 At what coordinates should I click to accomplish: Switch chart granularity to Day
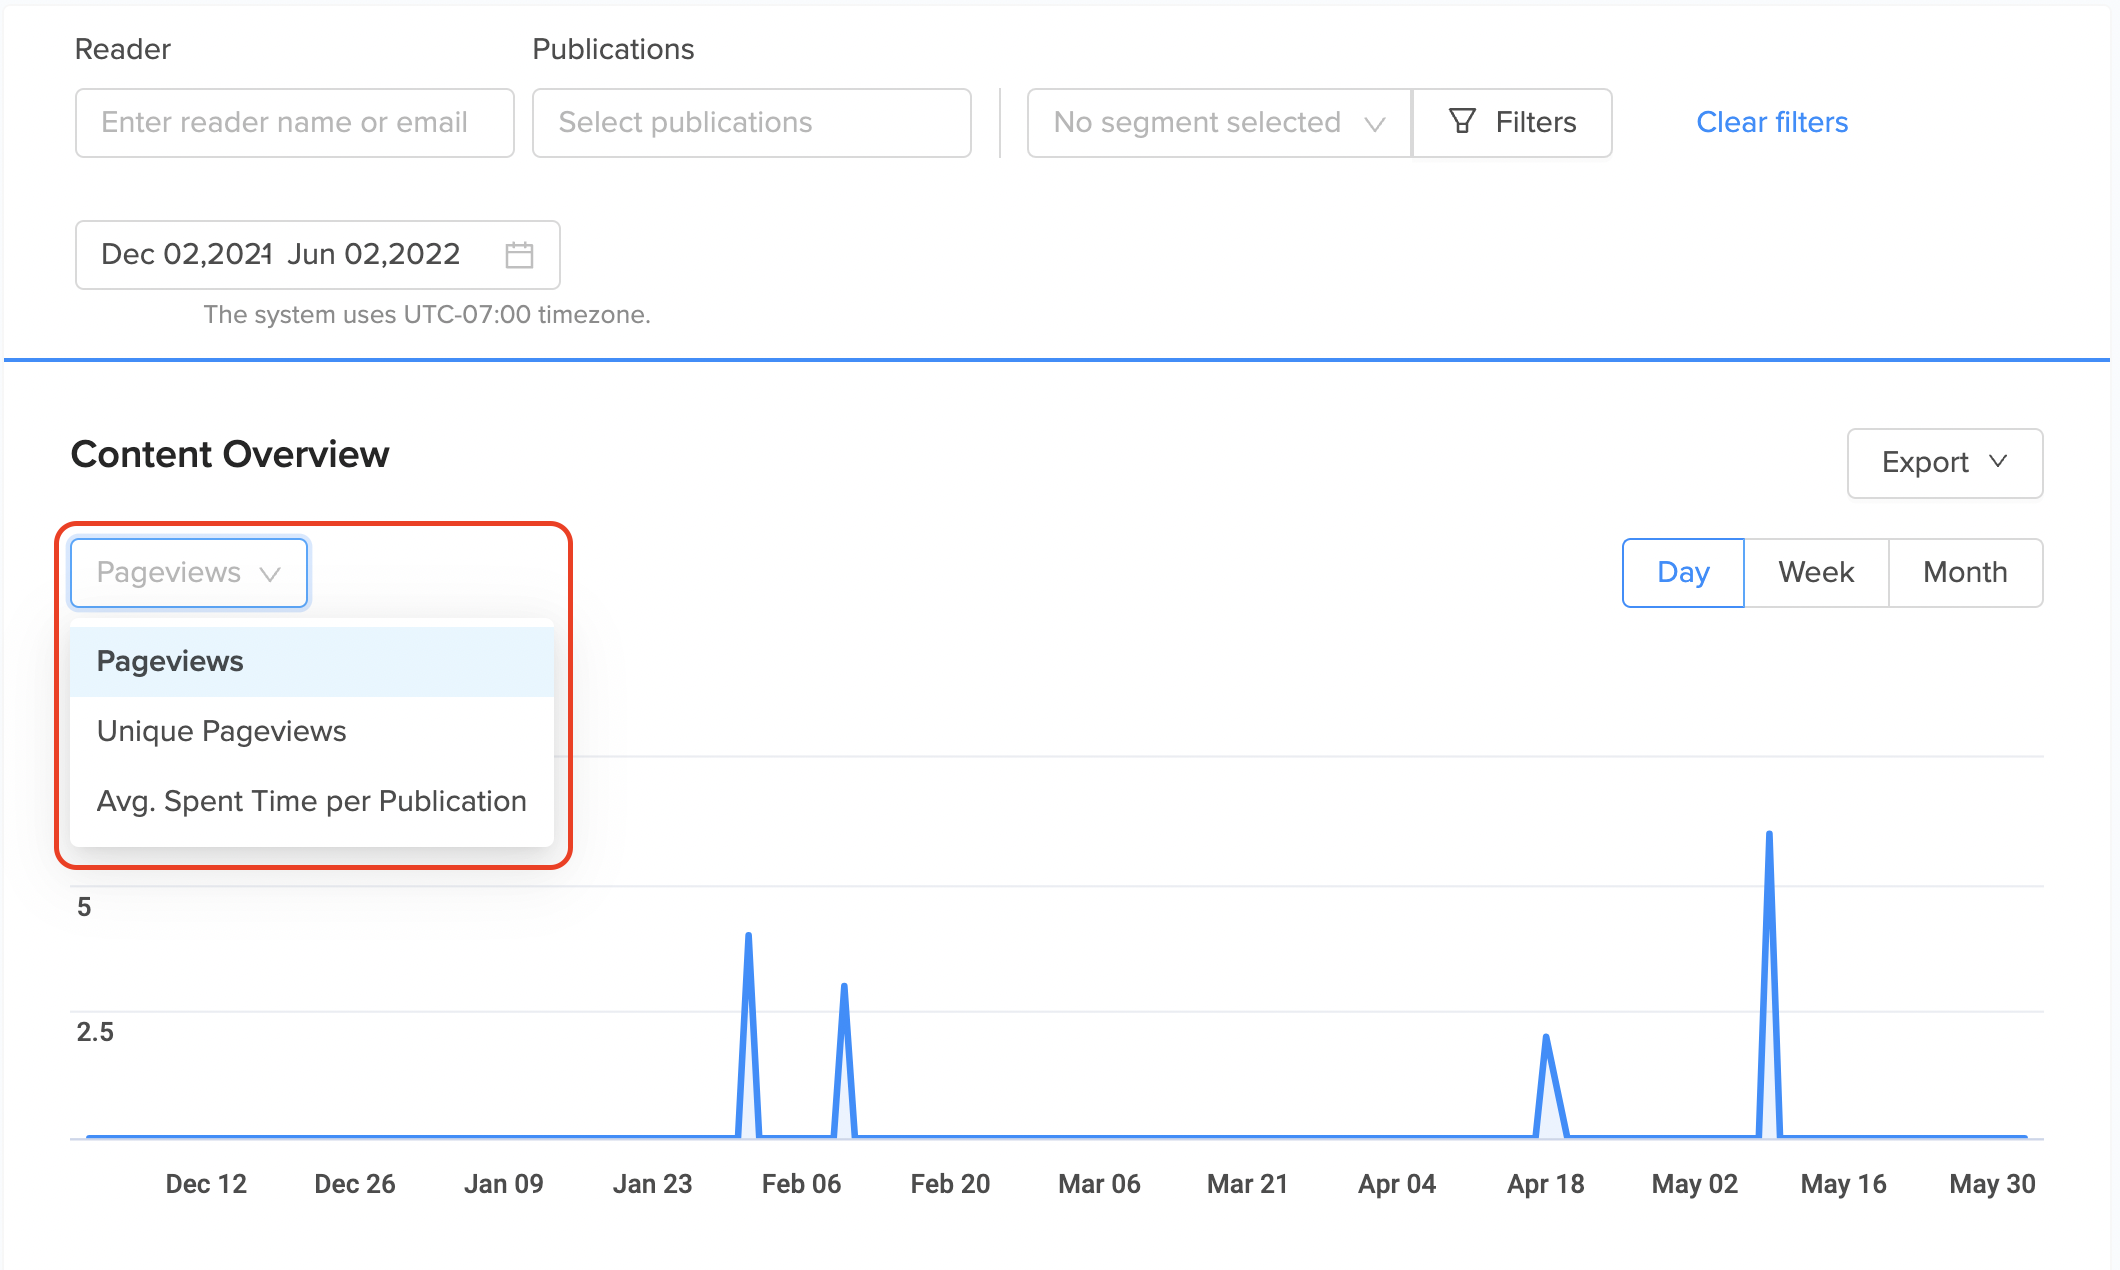[1683, 573]
